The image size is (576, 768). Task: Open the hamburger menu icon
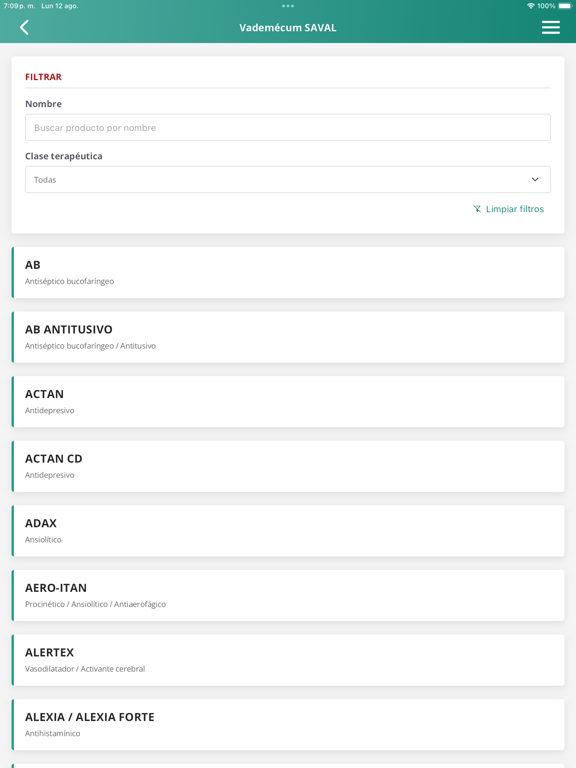(x=551, y=27)
